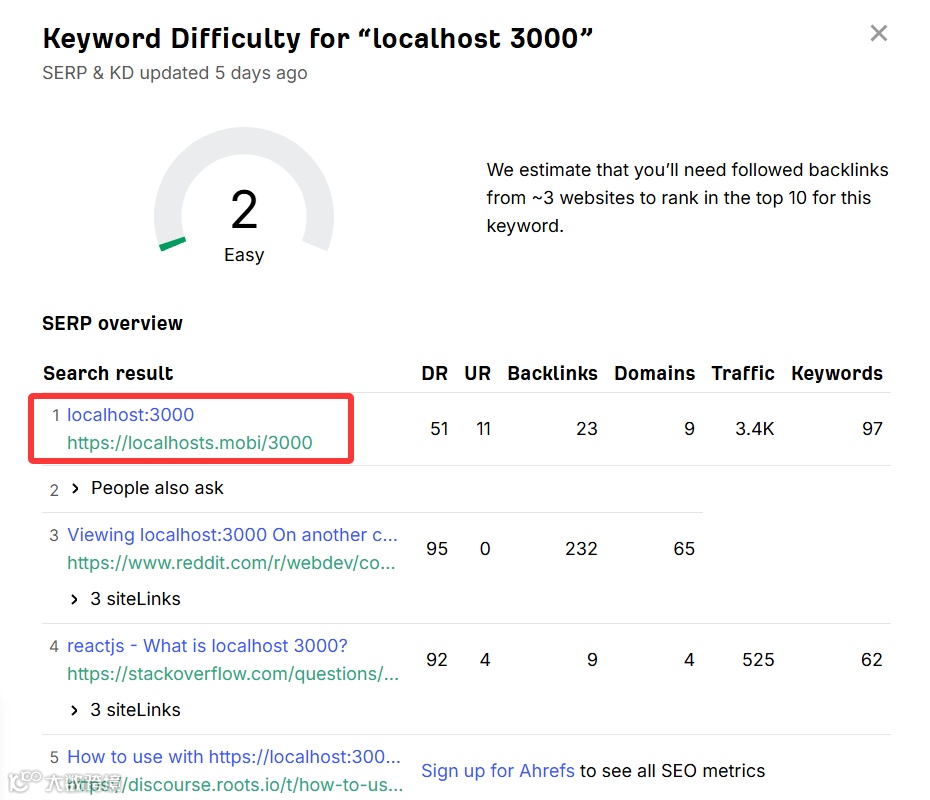The width and height of the screenshot is (930, 800).
Task: Open the stackoverflow.com questions URL
Action: coord(233,674)
